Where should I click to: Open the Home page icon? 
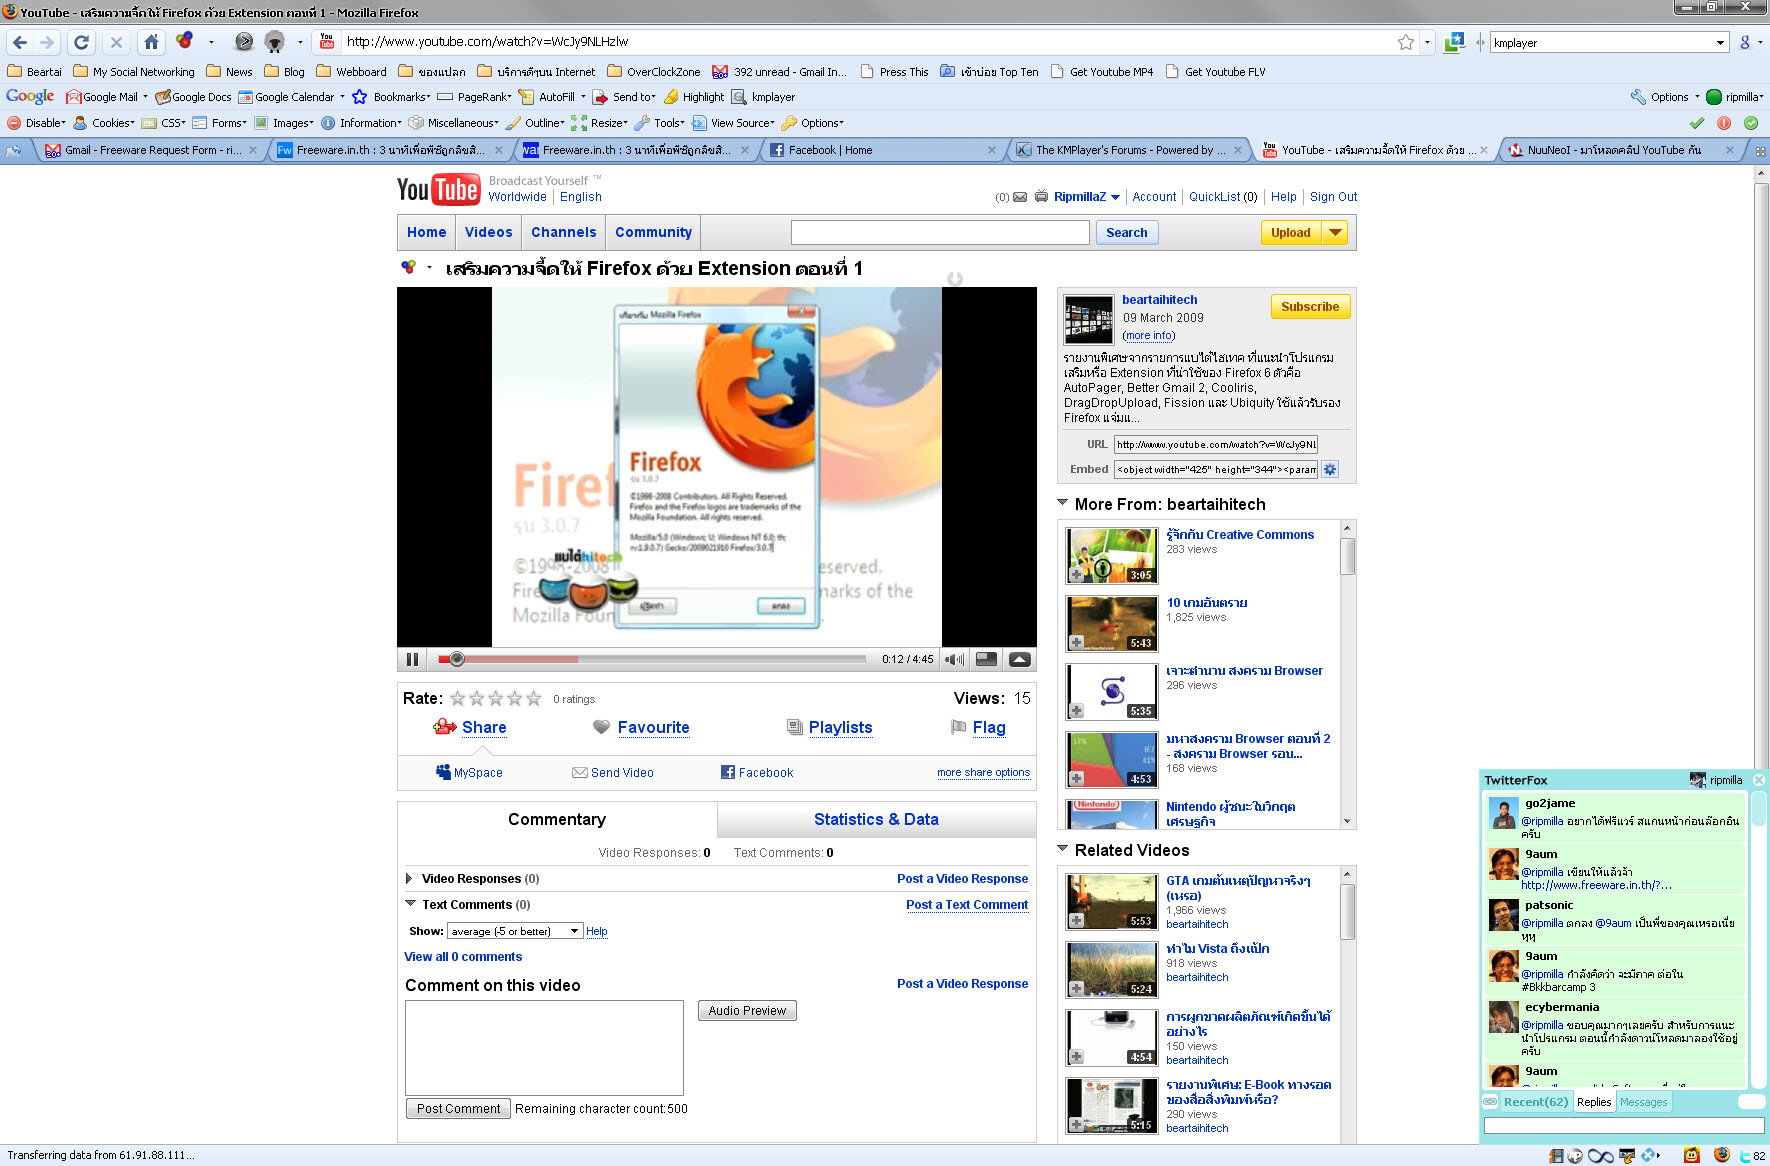coord(151,42)
